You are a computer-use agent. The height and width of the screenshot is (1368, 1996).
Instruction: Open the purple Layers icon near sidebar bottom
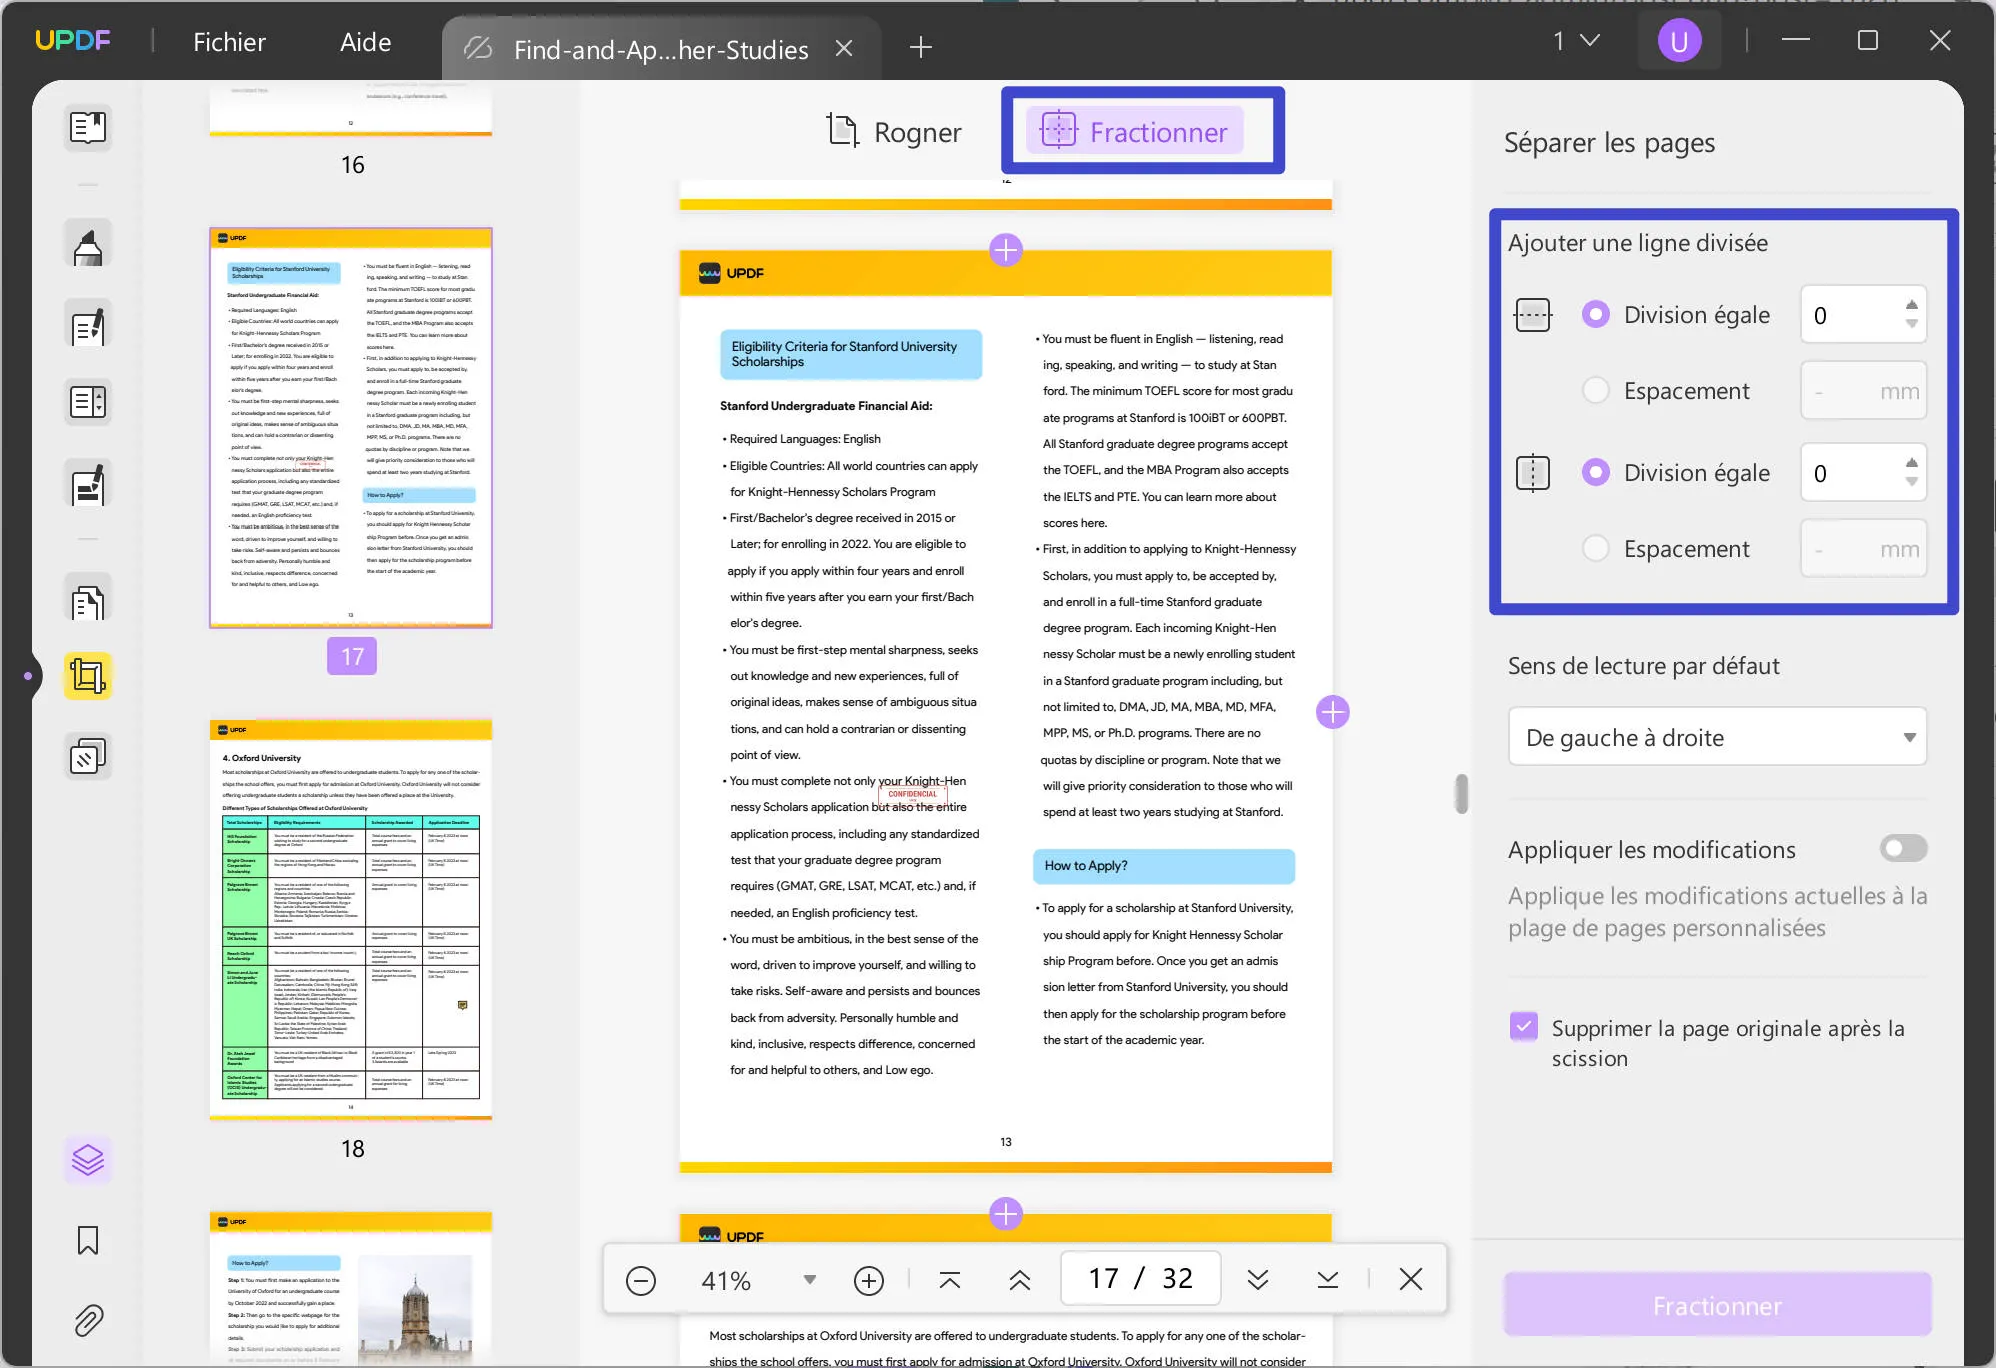pyautogui.click(x=88, y=1160)
